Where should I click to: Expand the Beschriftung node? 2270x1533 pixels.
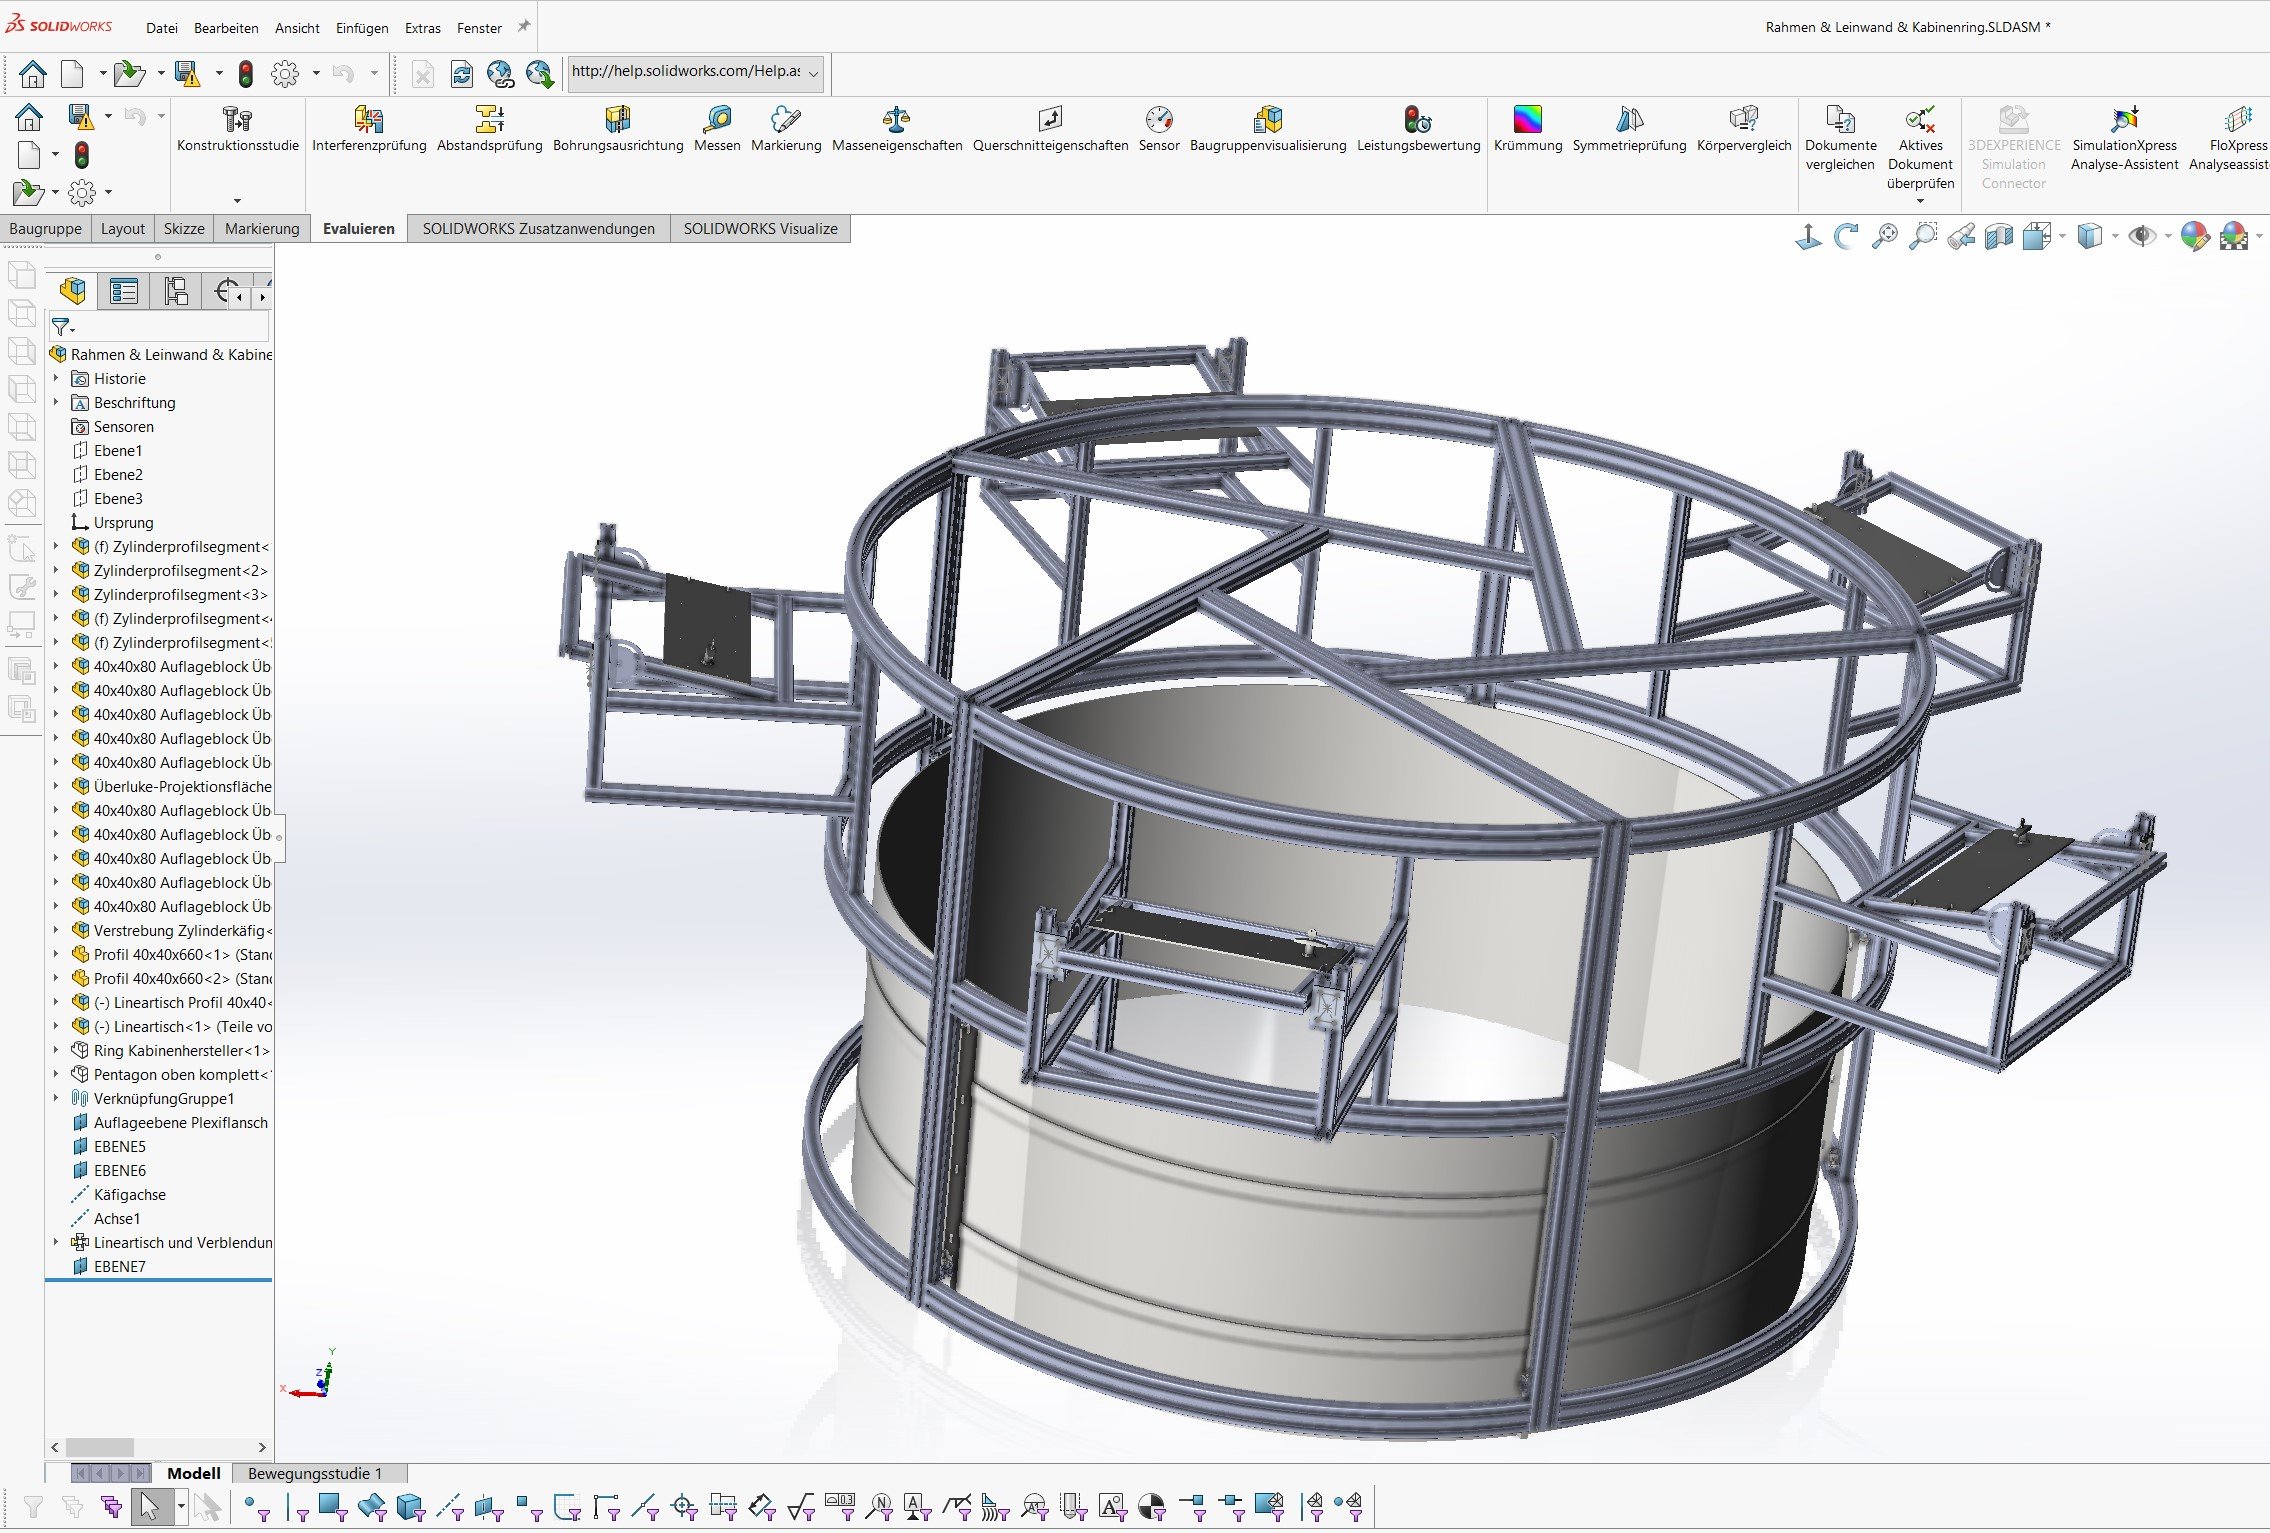[x=56, y=402]
